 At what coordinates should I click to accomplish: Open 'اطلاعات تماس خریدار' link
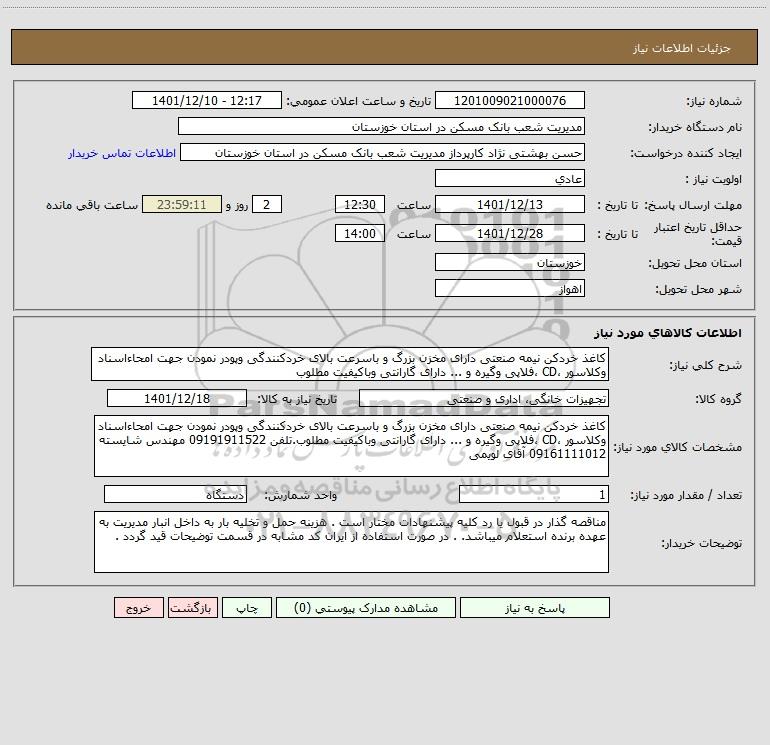122,153
